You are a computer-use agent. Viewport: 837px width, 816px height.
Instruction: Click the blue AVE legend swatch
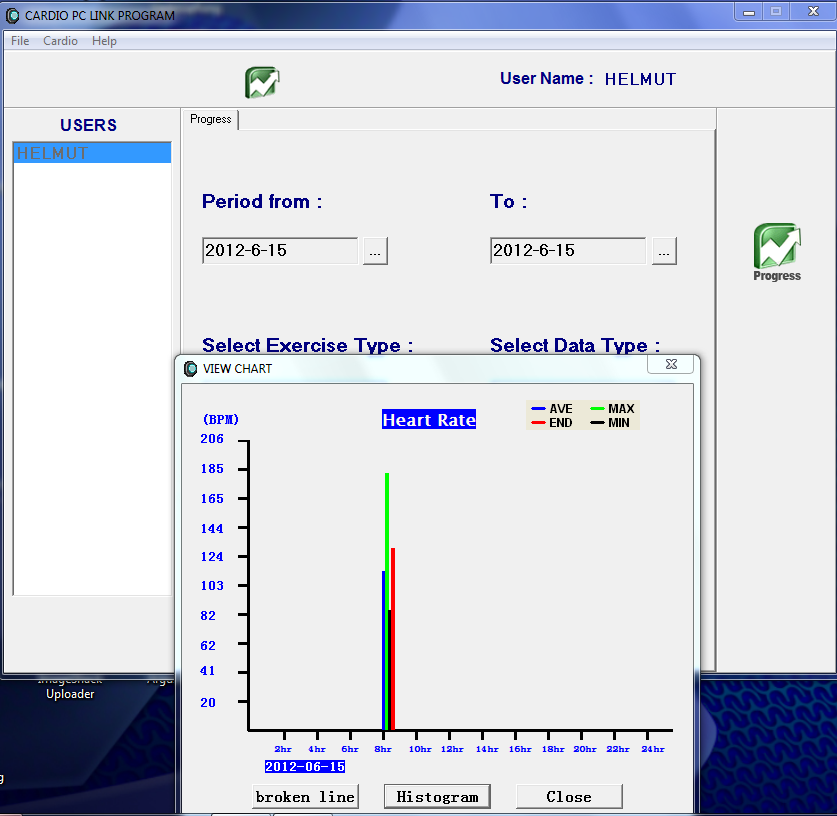click(x=538, y=409)
